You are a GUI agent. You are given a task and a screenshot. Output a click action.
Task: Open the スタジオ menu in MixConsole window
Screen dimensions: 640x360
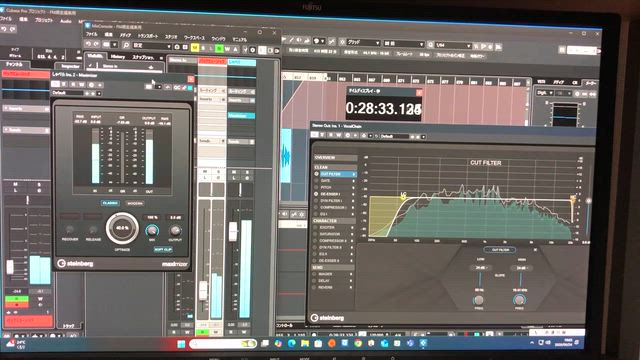pyautogui.click(x=171, y=37)
